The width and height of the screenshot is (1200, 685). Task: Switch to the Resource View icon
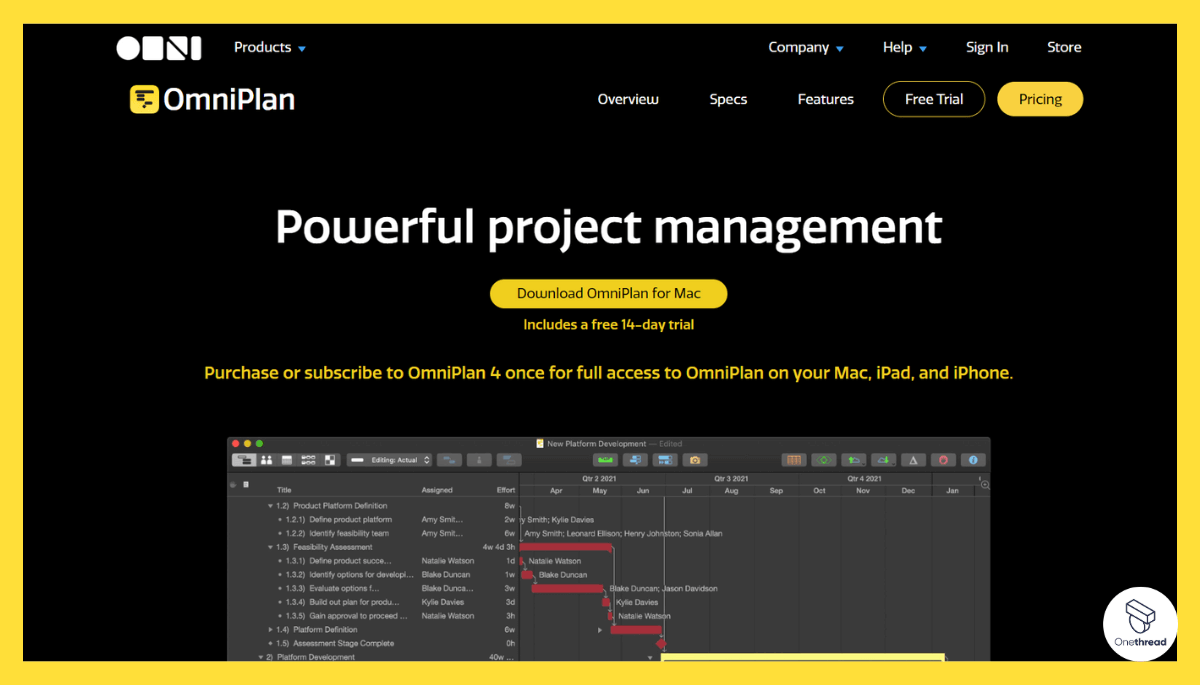click(x=266, y=459)
